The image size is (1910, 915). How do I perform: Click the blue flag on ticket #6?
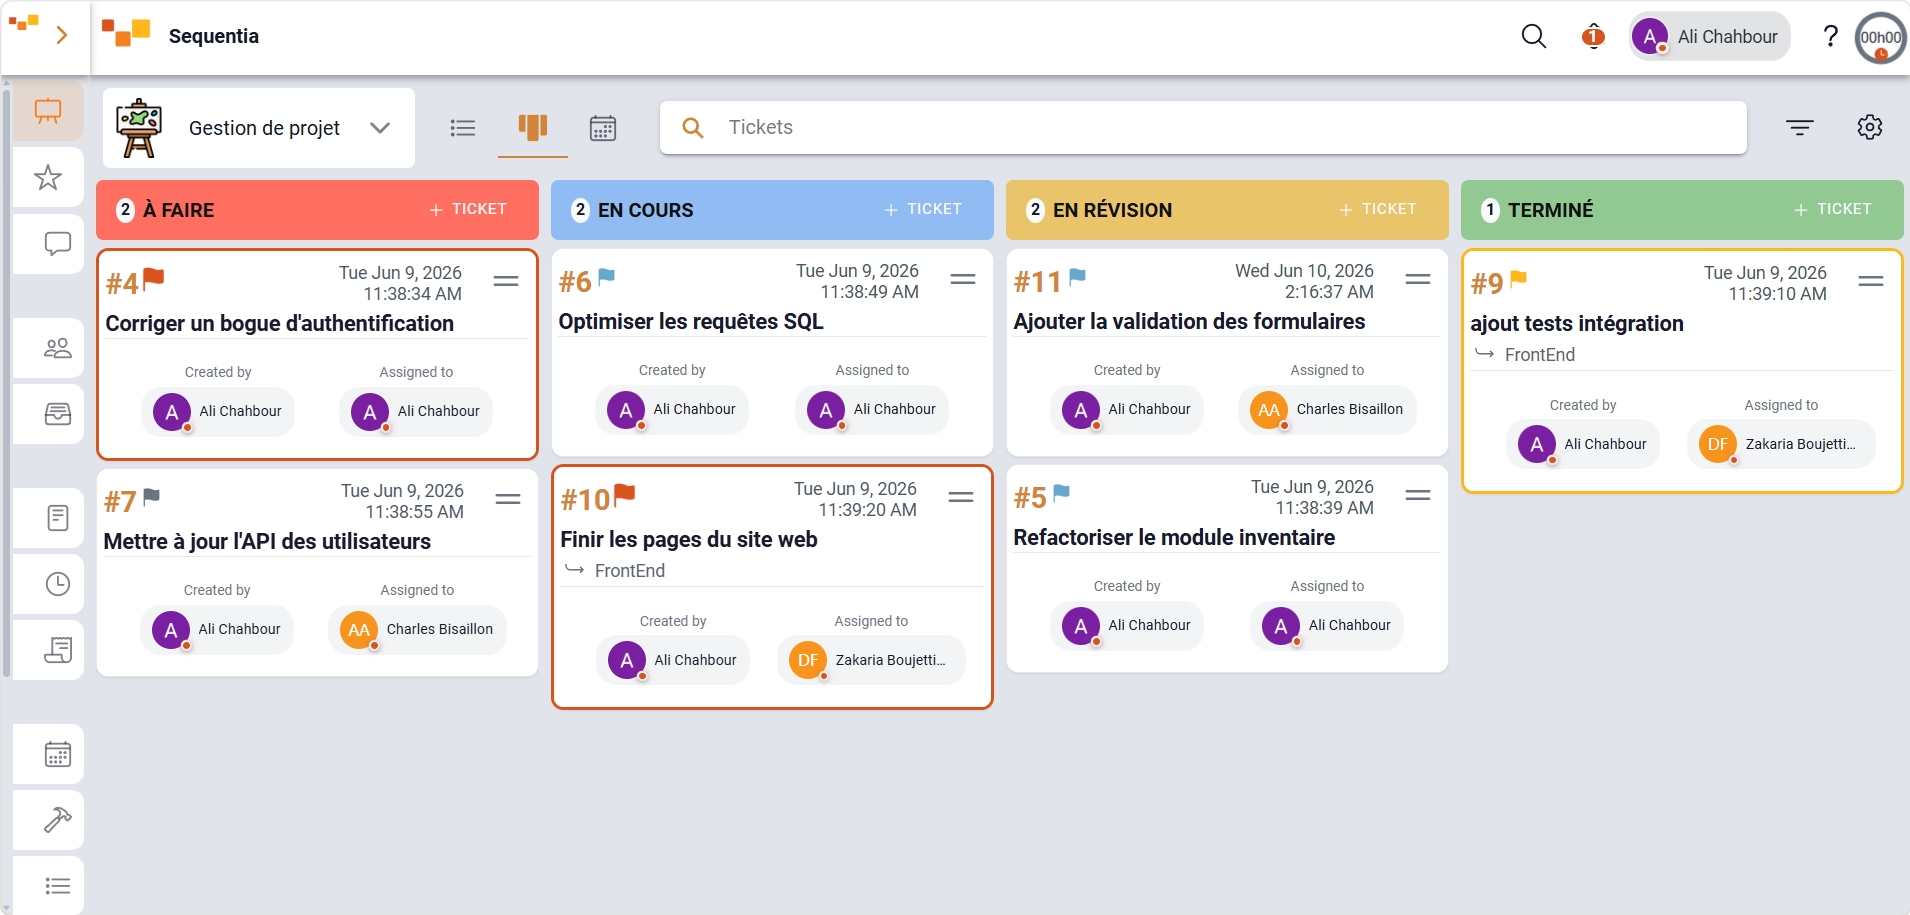(606, 277)
